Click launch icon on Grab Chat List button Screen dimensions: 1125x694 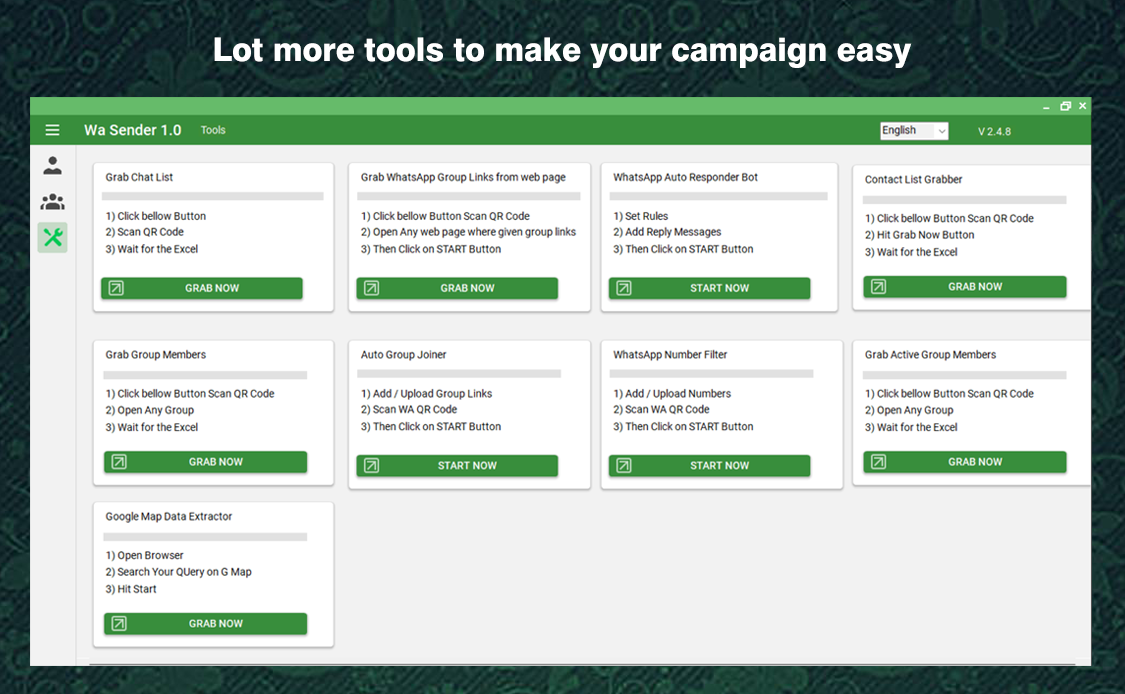(116, 288)
